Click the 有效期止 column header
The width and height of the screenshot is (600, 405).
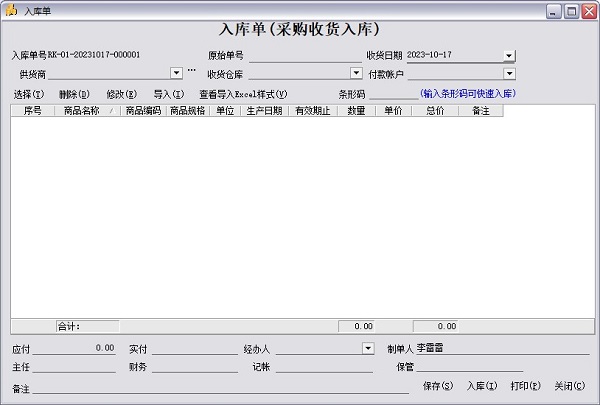[313, 111]
